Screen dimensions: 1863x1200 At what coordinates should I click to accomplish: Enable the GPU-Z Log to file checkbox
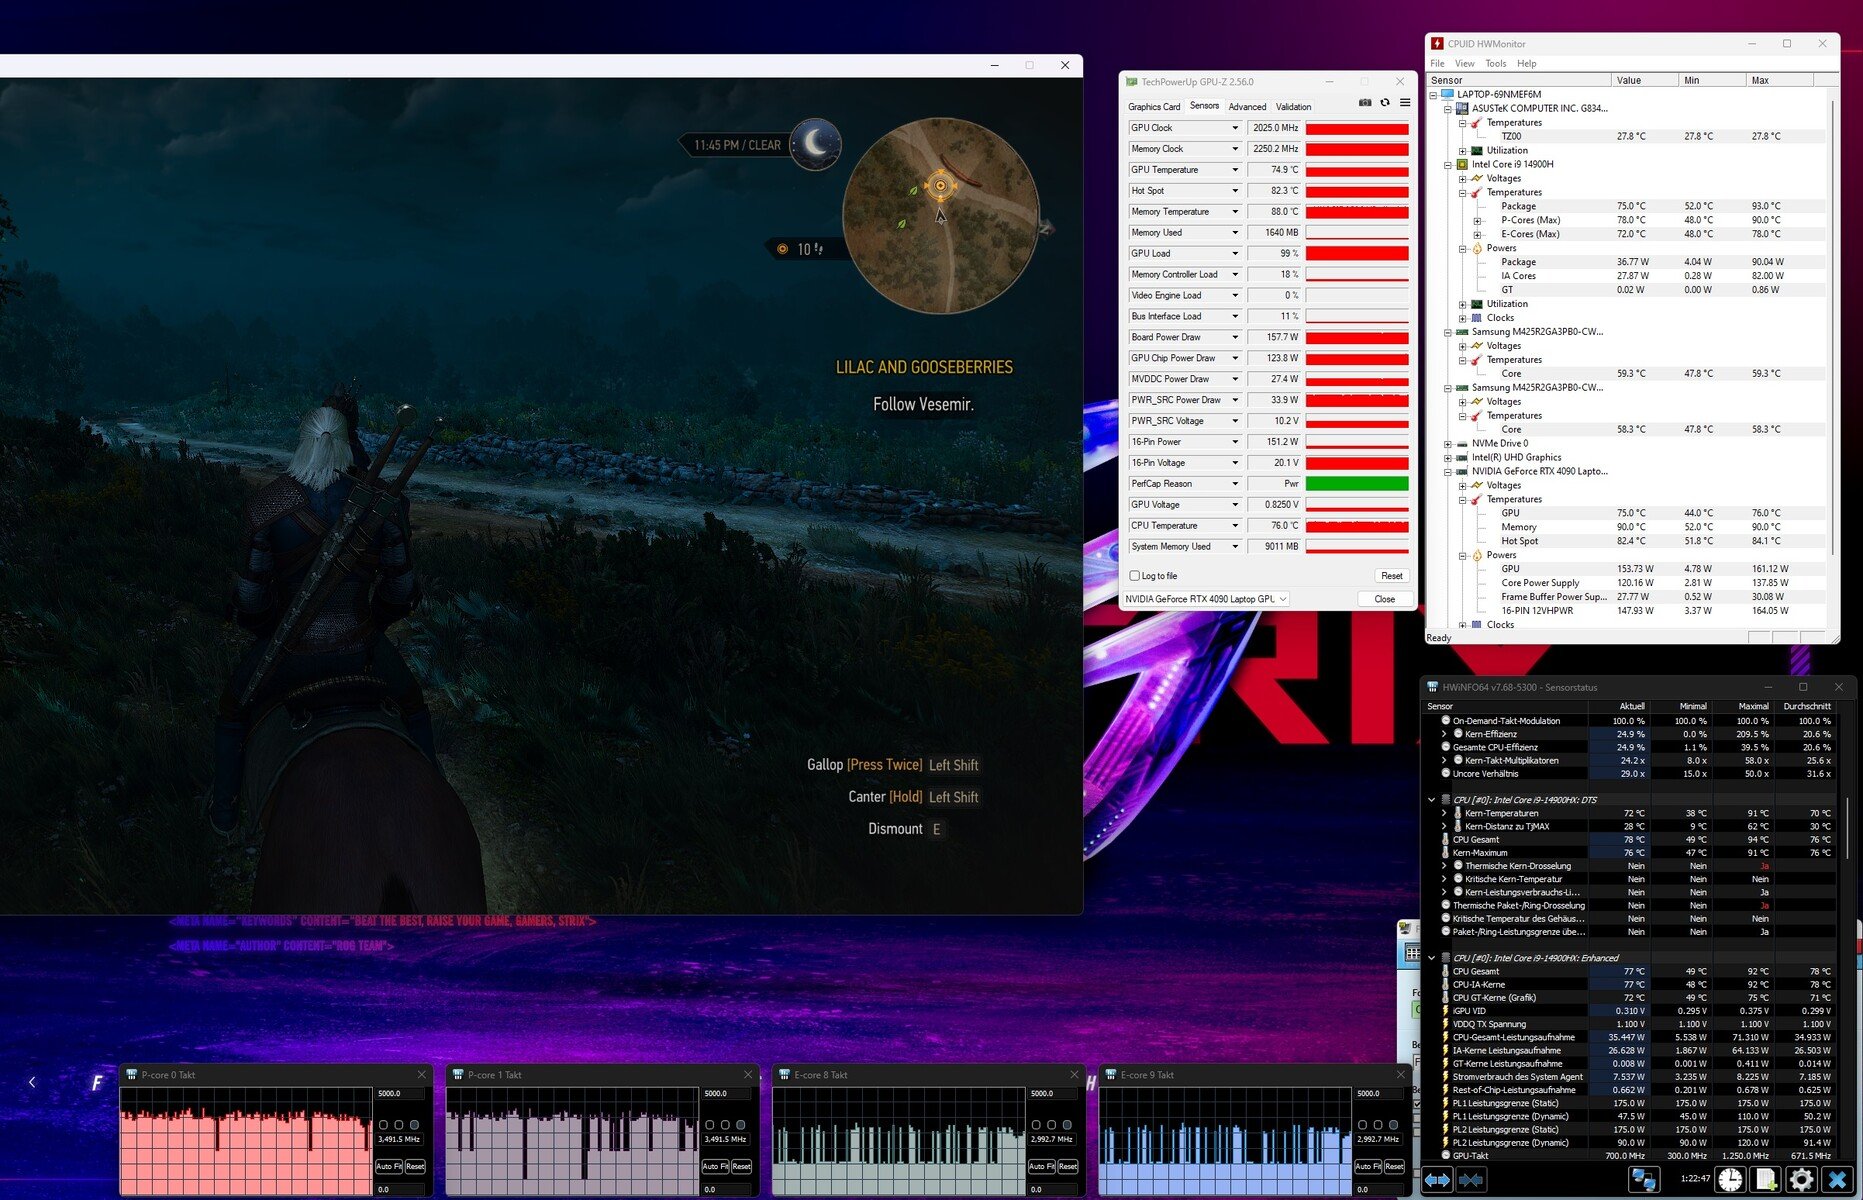tap(1134, 576)
